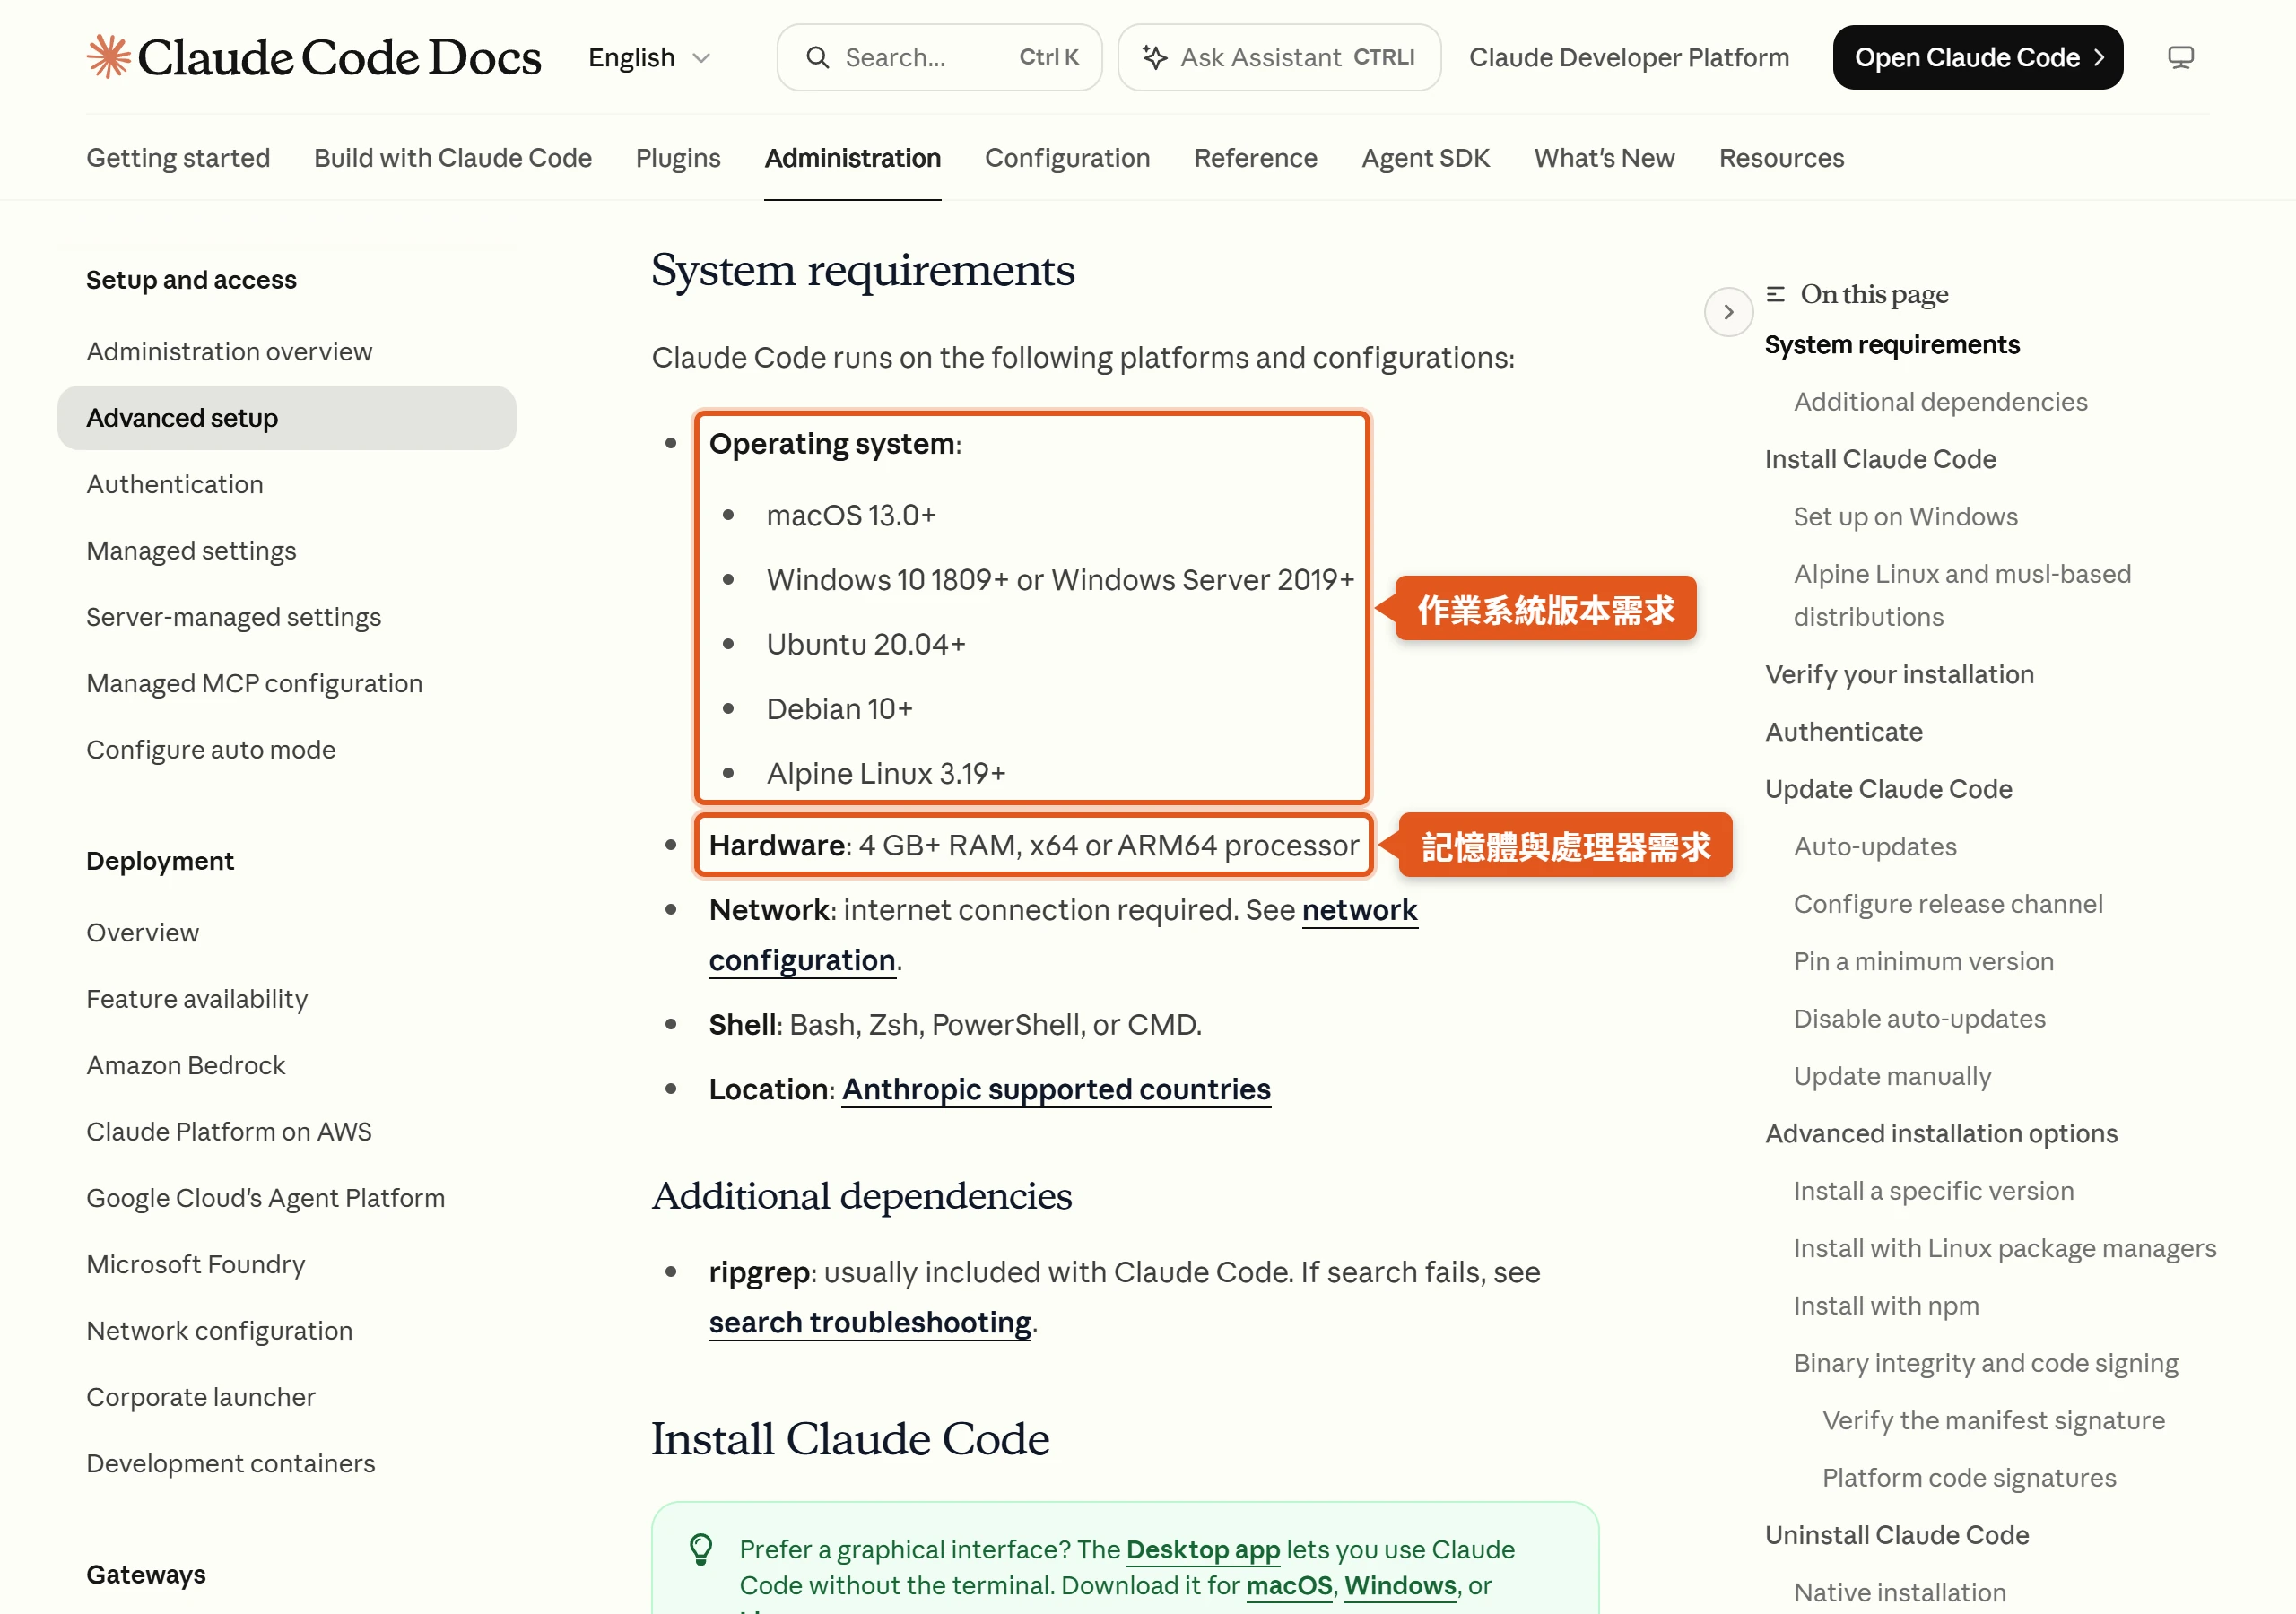Jump to Verify your installation section
The image size is (2296, 1614).
tap(1899, 675)
